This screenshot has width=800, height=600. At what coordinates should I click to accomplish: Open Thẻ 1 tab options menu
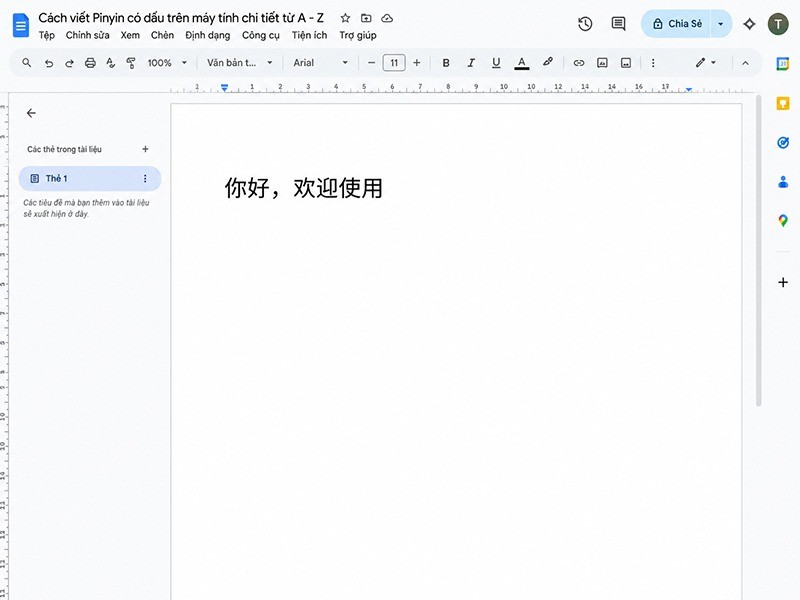coord(145,179)
